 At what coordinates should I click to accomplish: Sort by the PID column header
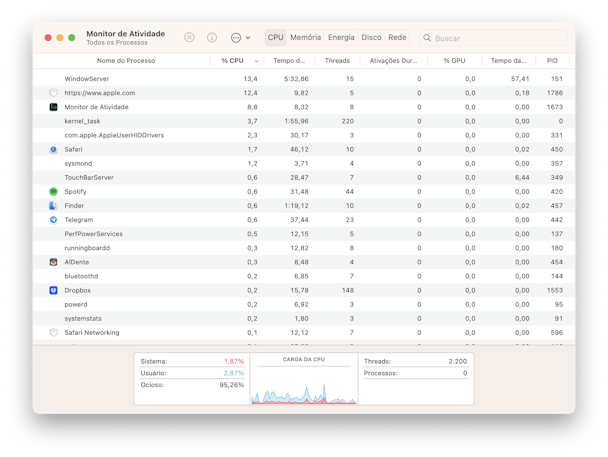552,60
